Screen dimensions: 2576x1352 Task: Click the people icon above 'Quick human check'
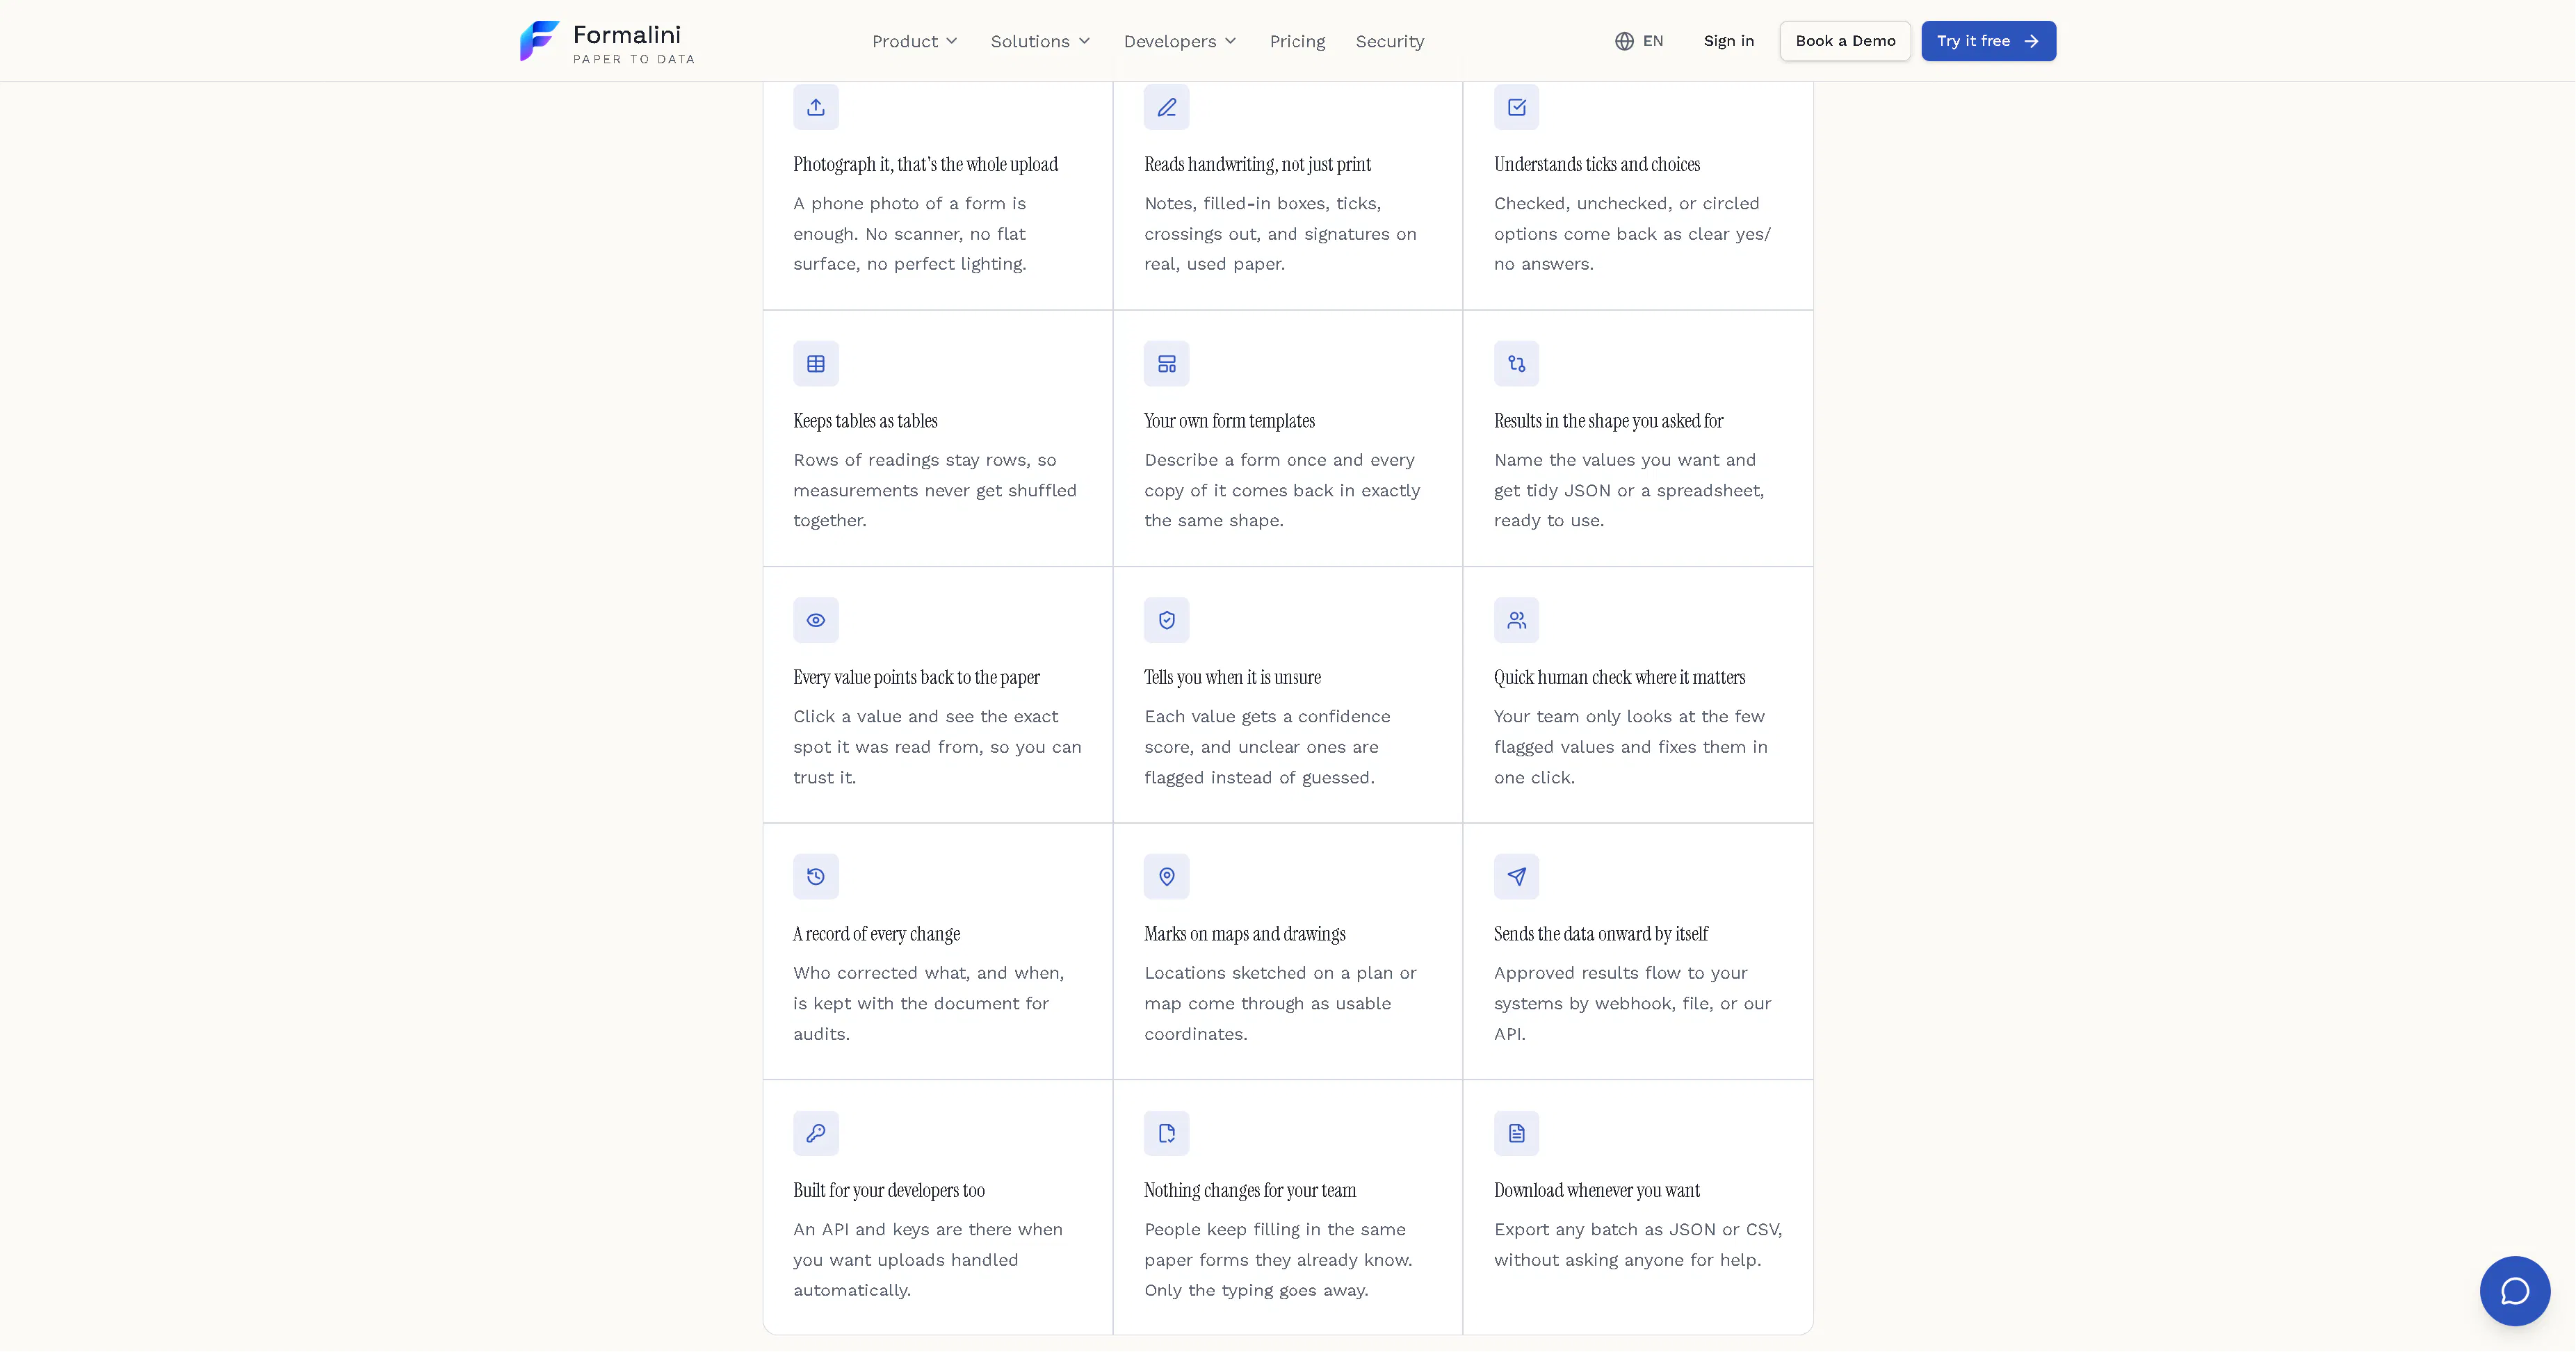coord(1516,620)
